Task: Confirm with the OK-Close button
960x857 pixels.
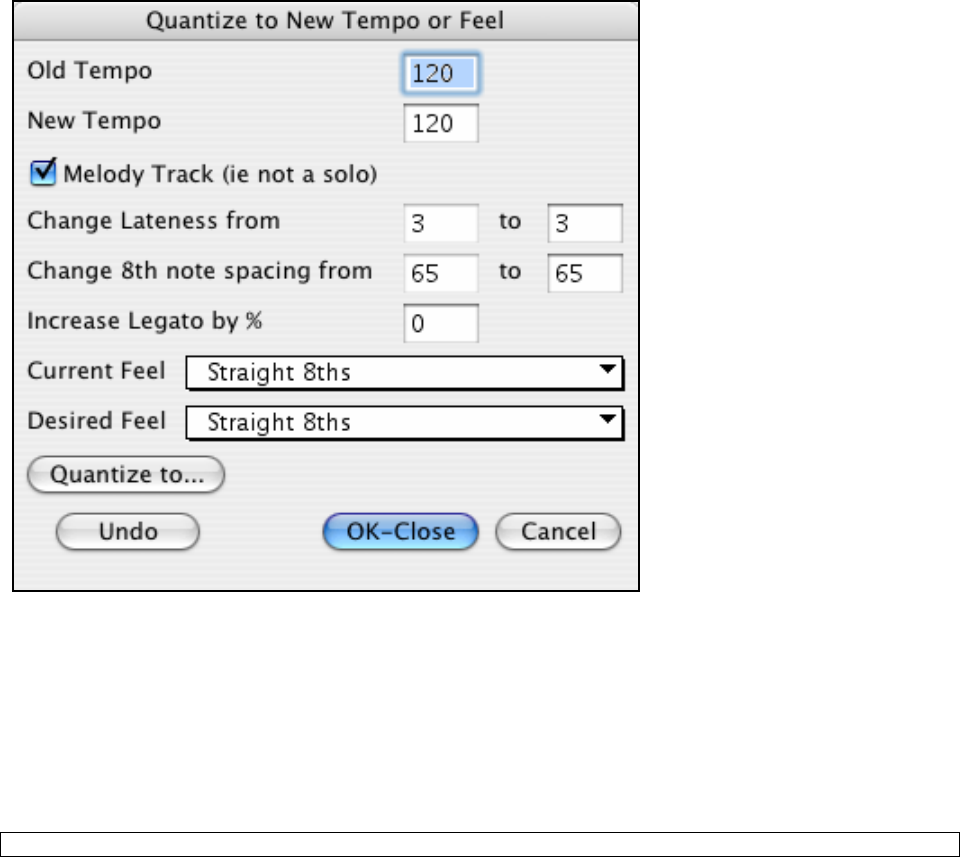Action: point(401,531)
